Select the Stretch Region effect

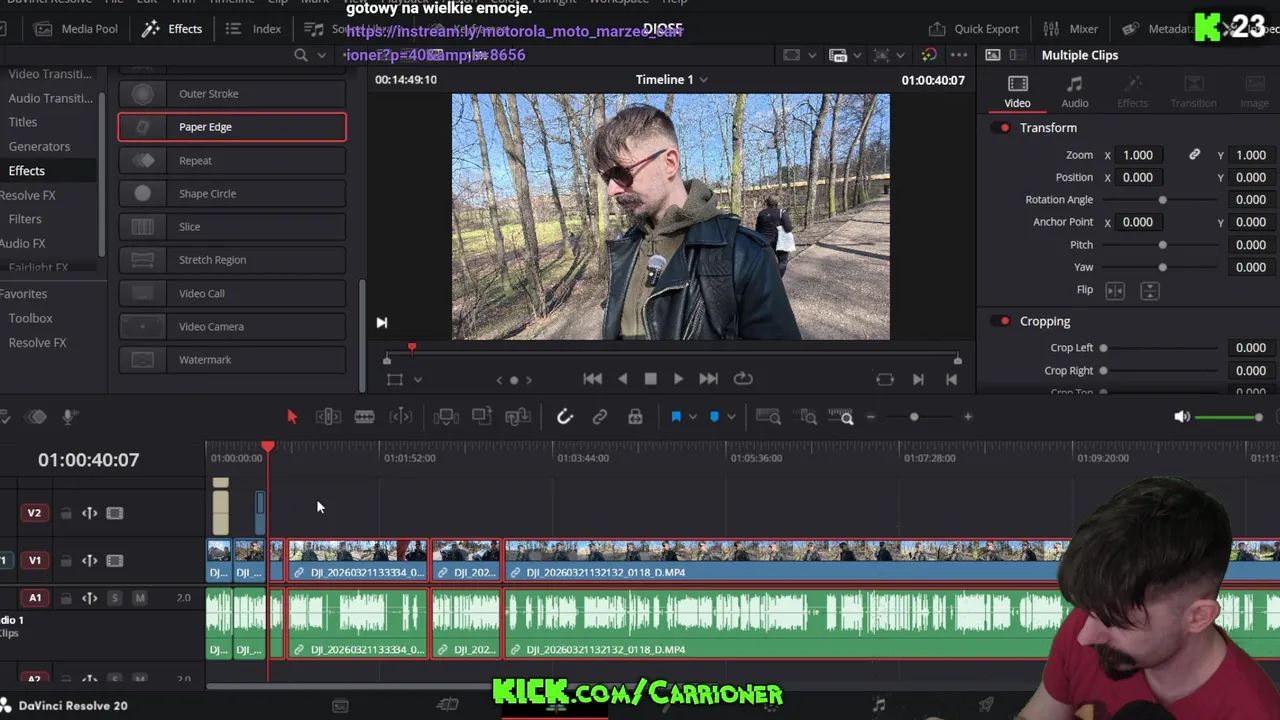click(x=232, y=260)
